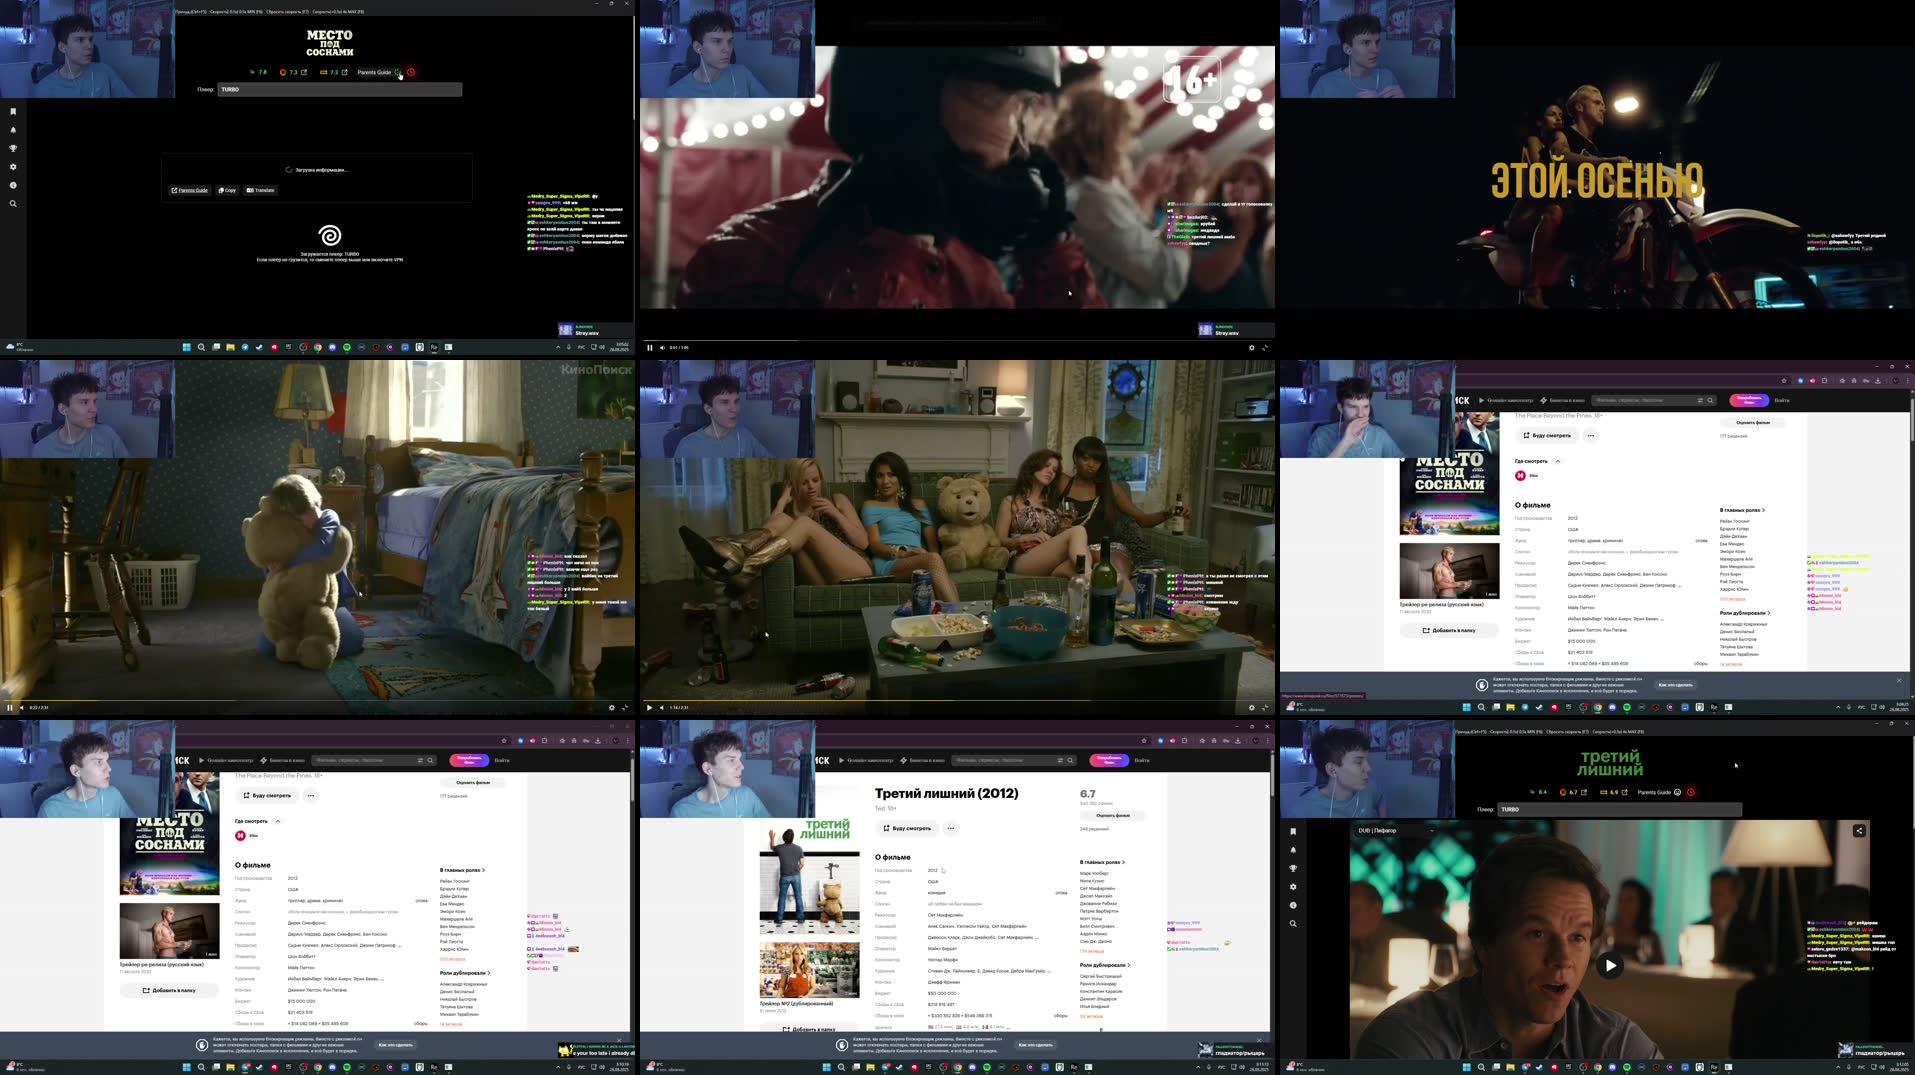Screen dimensions: 1915x1075
Task: Click info icon in Третий лишний player sidebar
Action: click(x=1293, y=905)
